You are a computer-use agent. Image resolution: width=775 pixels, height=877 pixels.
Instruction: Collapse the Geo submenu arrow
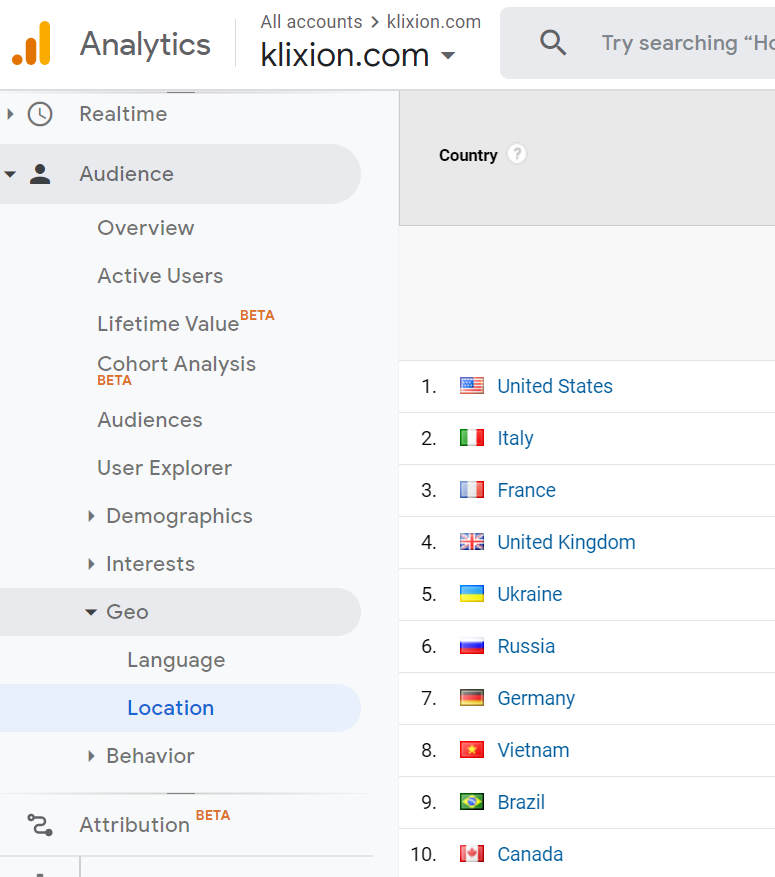[x=91, y=612]
